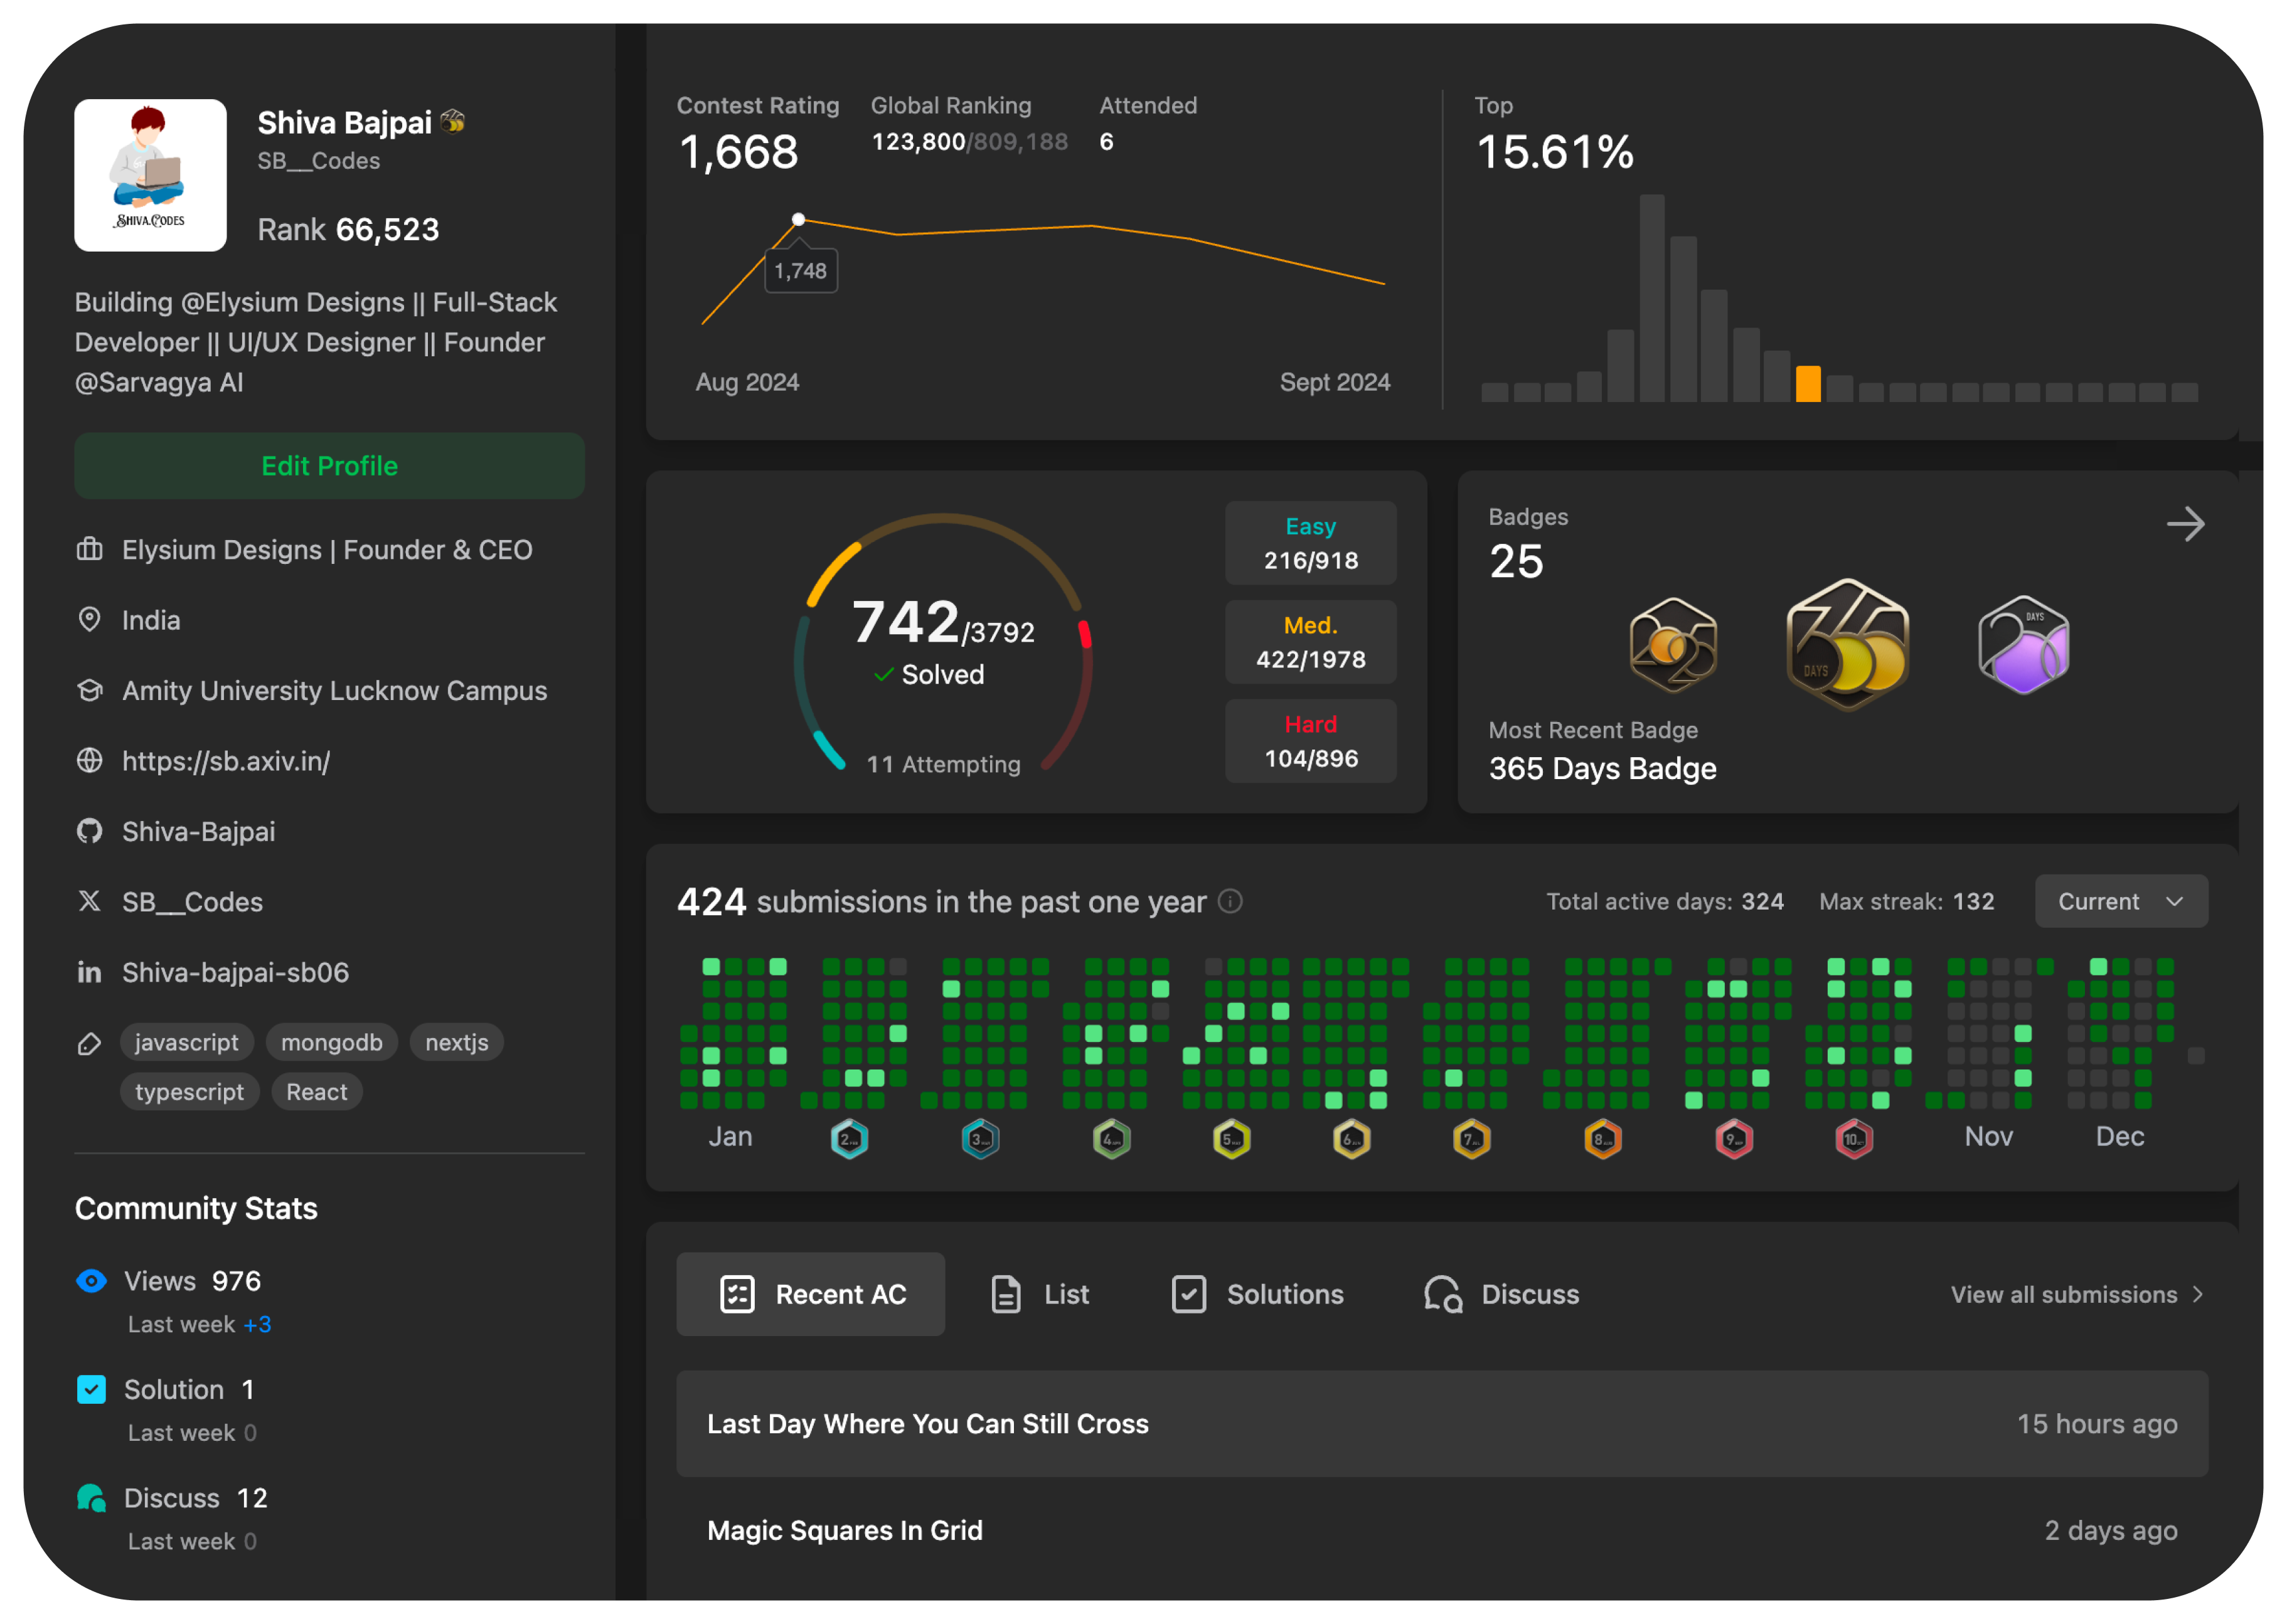Click the profile avatar picture

pyautogui.click(x=150, y=175)
